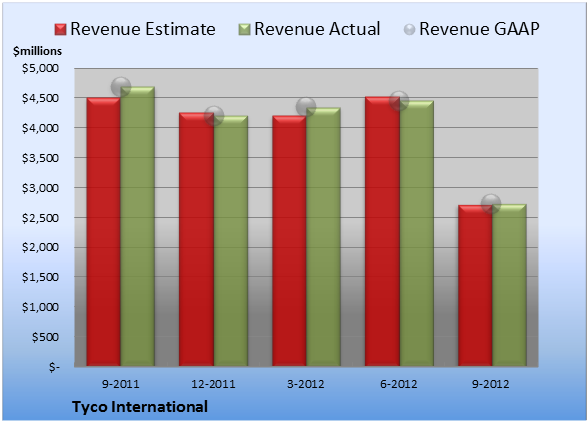Select the green actual bar for 6-2012

[x=416, y=233]
